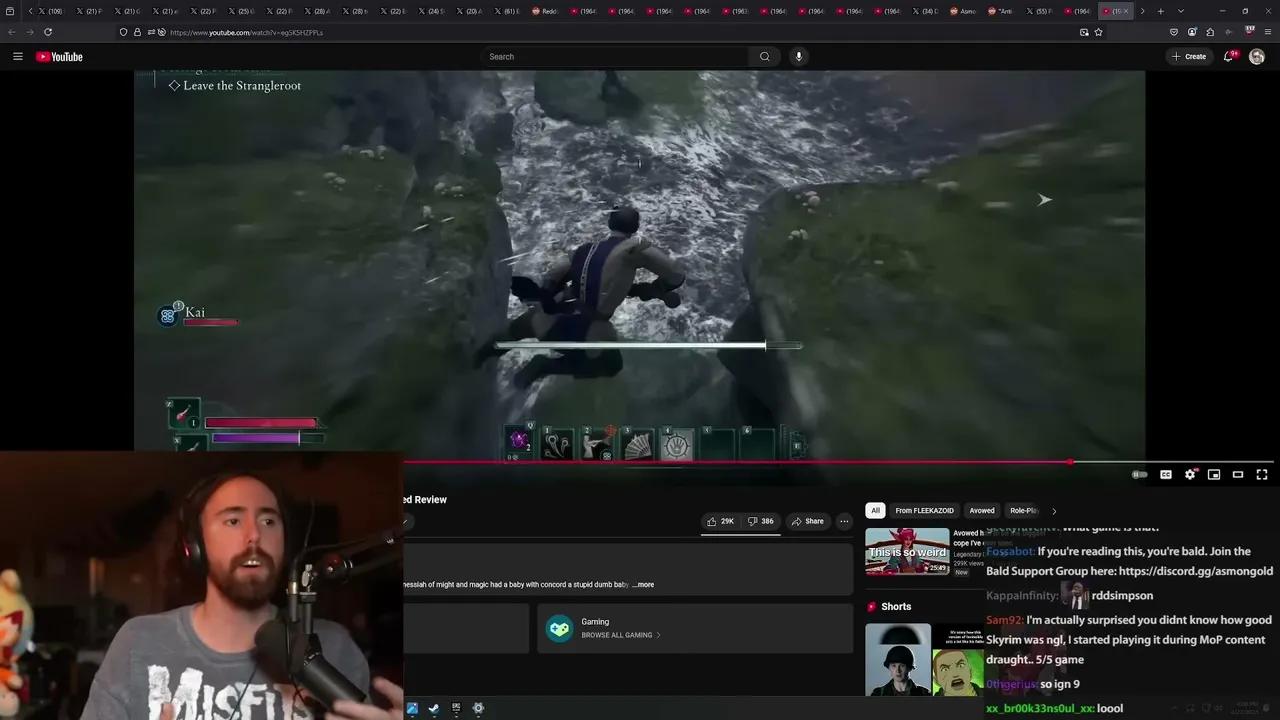Open the Firefox account icon
This screenshot has height=720, width=1280.
[1192, 32]
